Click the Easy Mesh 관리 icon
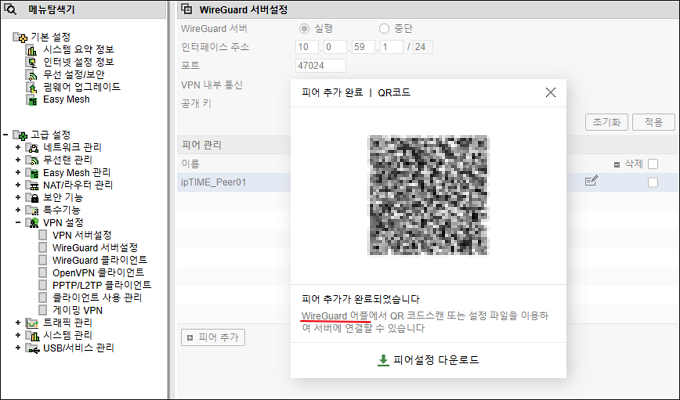This screenshot has height=400, width=680. pos(32,173)
